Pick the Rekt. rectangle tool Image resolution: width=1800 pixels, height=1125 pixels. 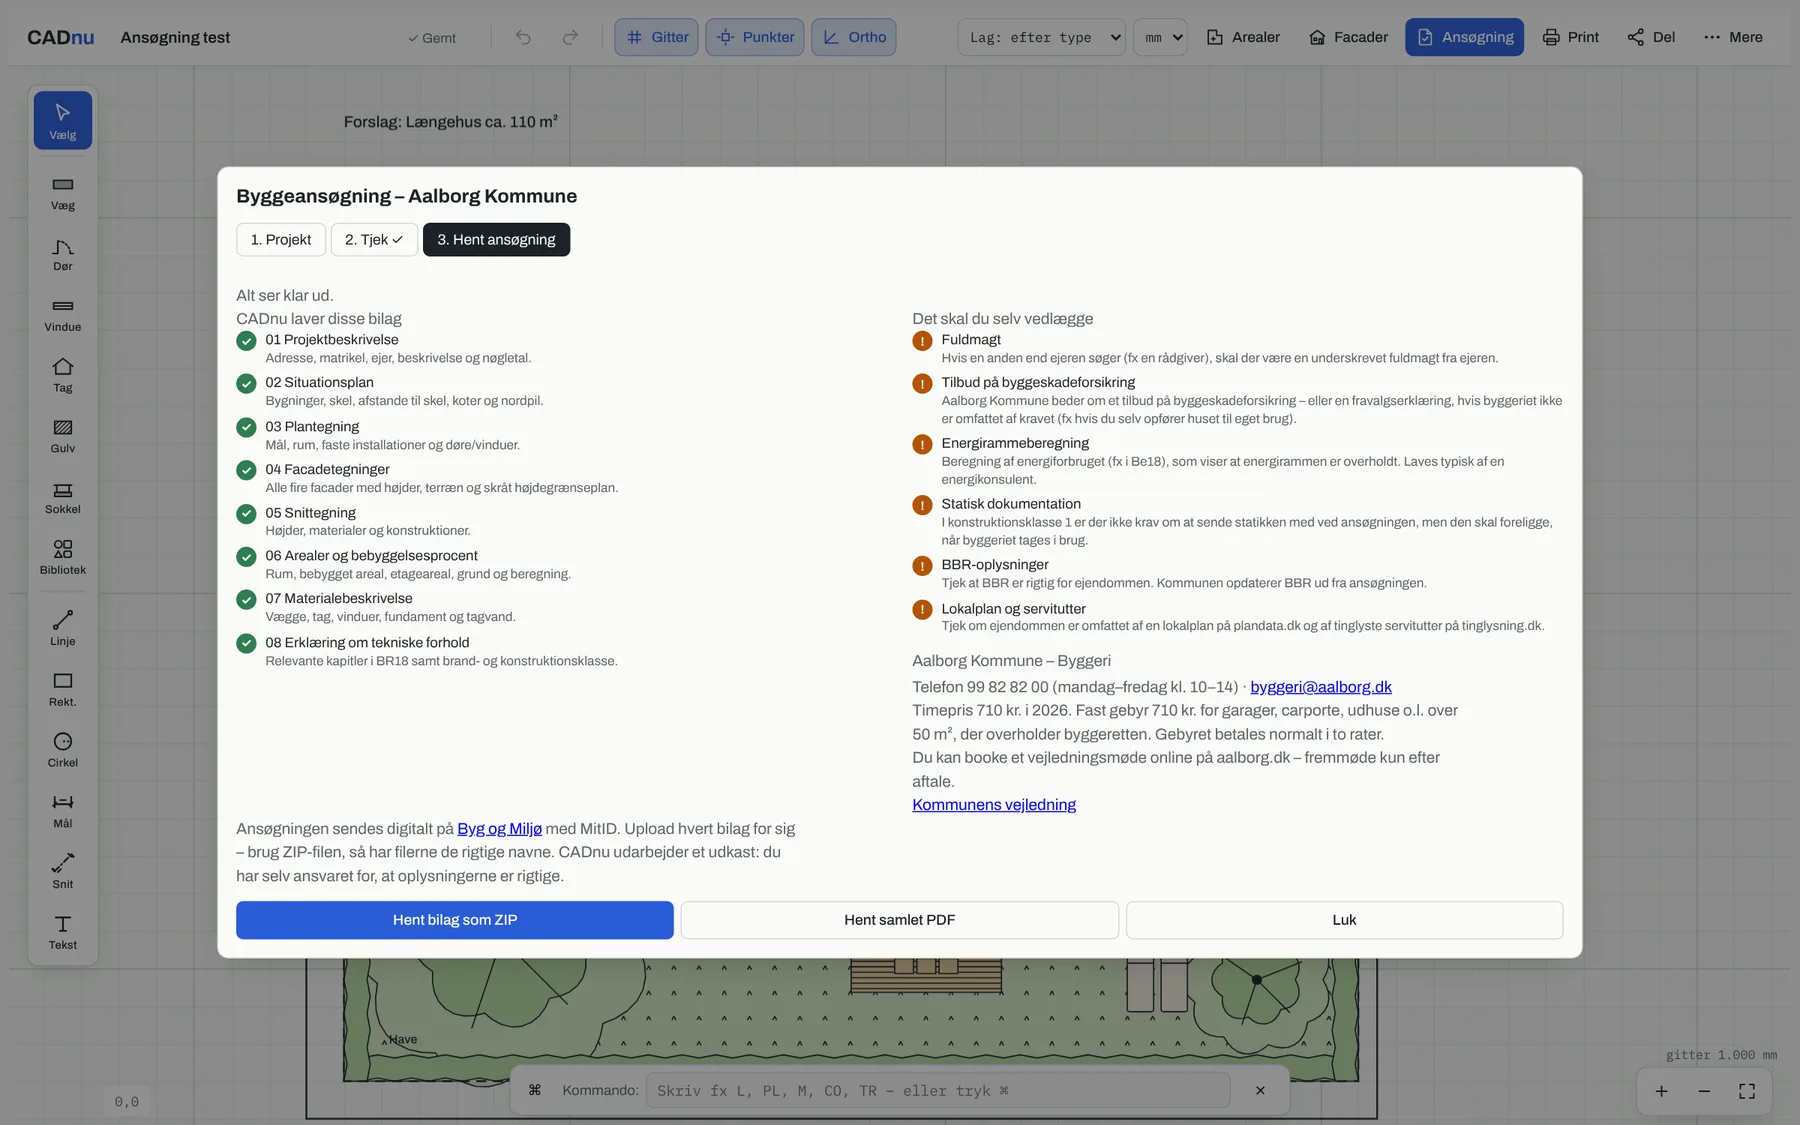(x=63, y=690)
